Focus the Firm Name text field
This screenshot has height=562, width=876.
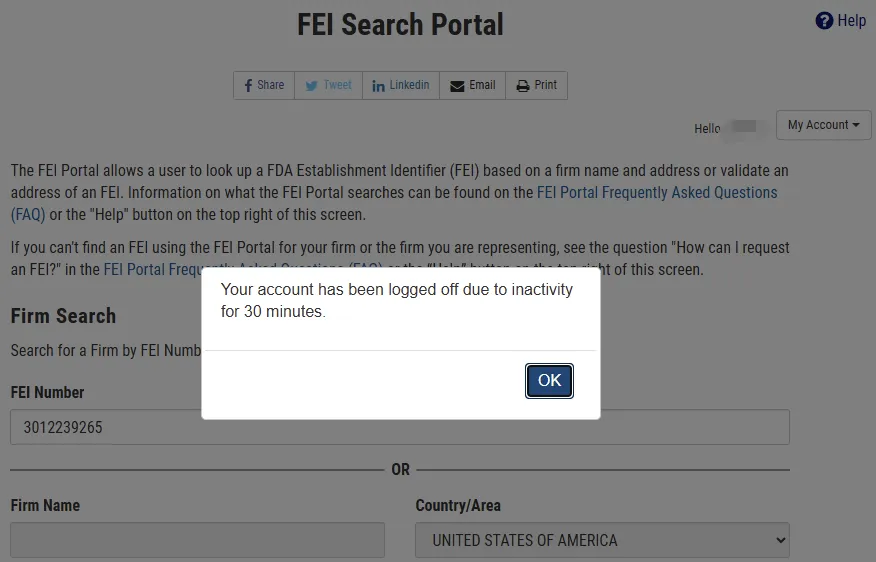(197, 540)
